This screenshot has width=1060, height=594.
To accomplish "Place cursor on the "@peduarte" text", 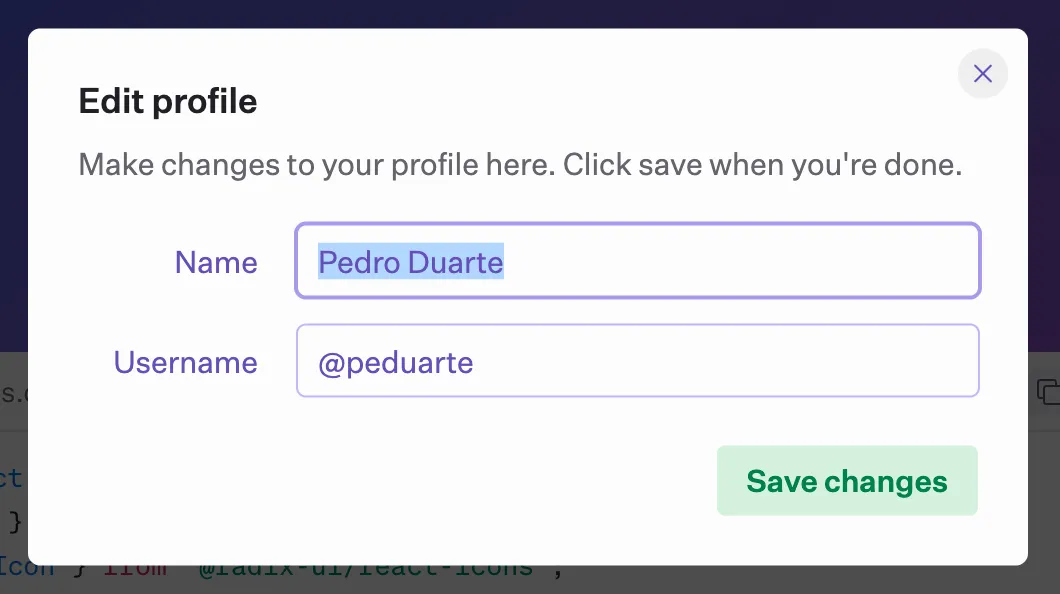I will point(395,362).
